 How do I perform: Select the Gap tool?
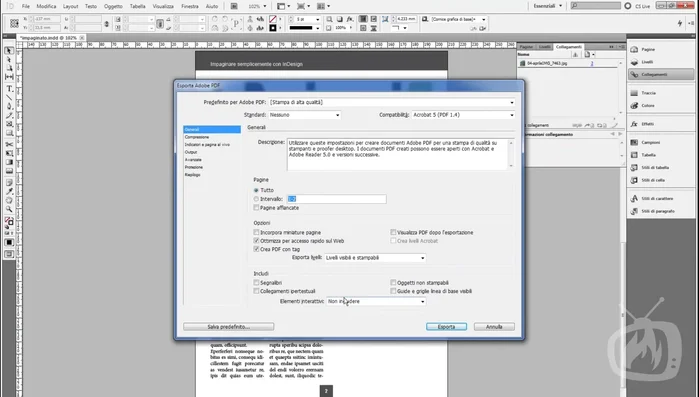(x=9, y=77)
